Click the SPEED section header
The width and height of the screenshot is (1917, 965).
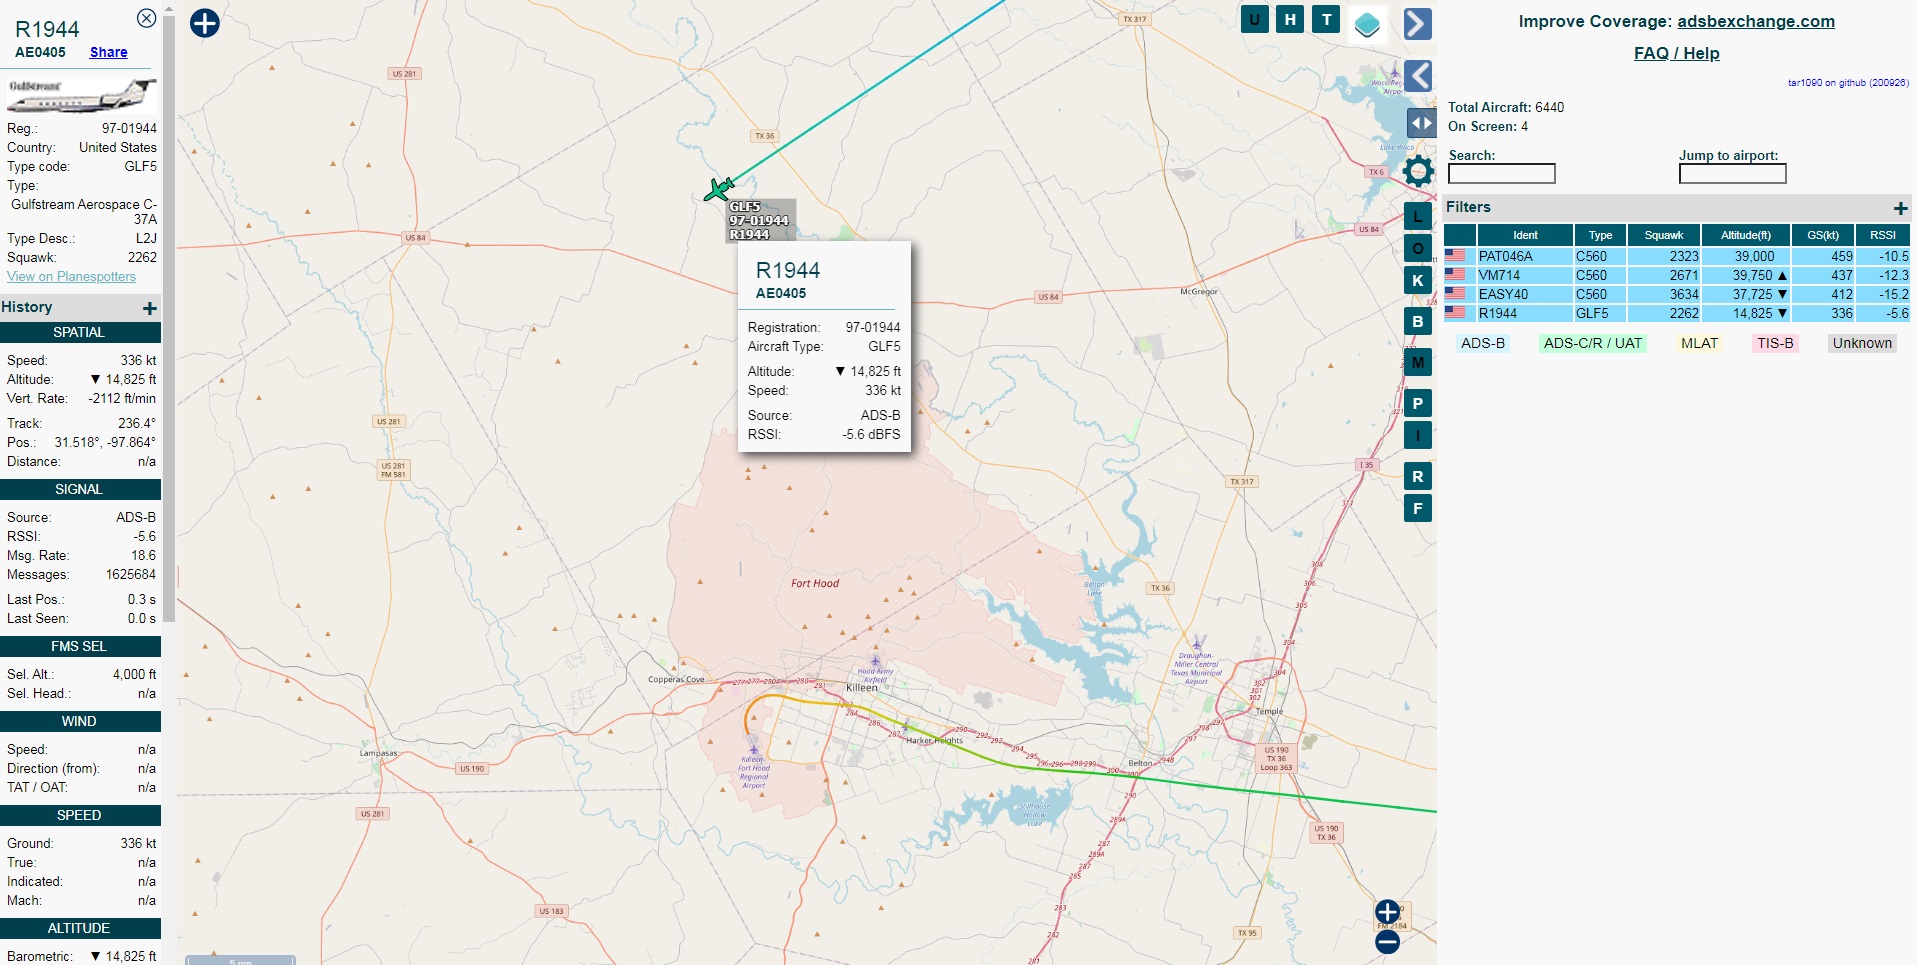[80, 815]
